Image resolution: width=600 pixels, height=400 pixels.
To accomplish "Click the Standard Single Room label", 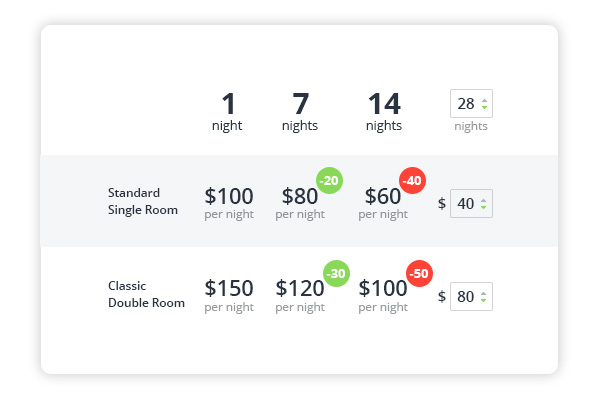I will pos(142,201).
